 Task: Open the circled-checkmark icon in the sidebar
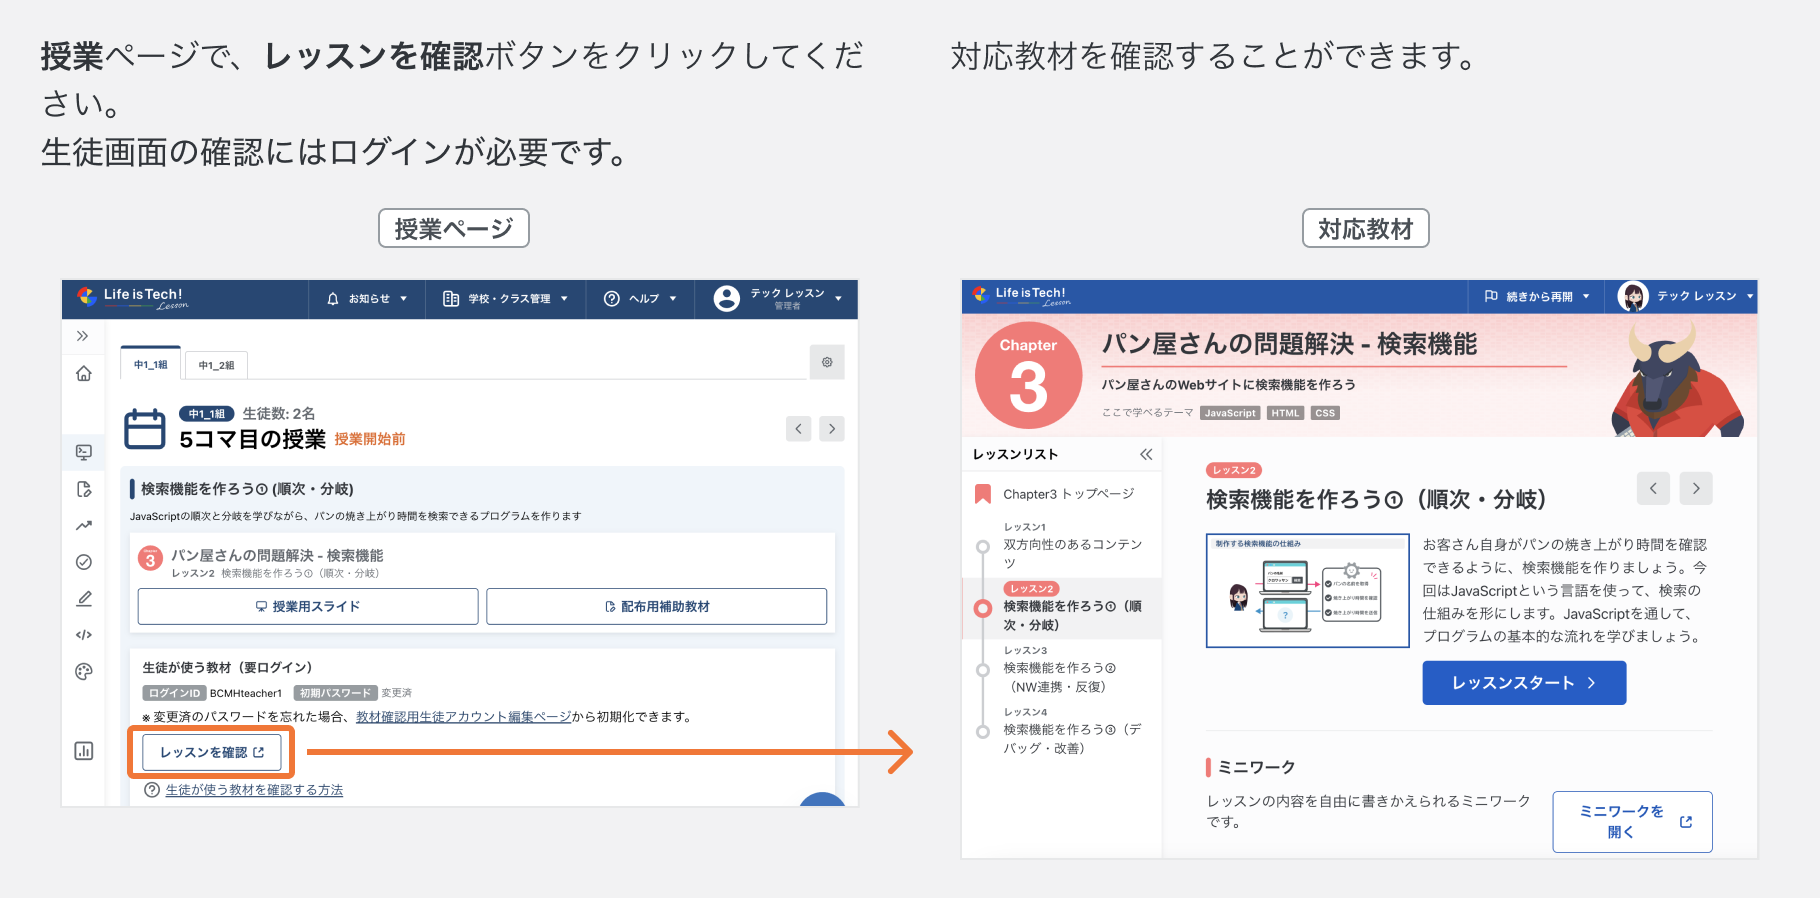click(84, 562)
